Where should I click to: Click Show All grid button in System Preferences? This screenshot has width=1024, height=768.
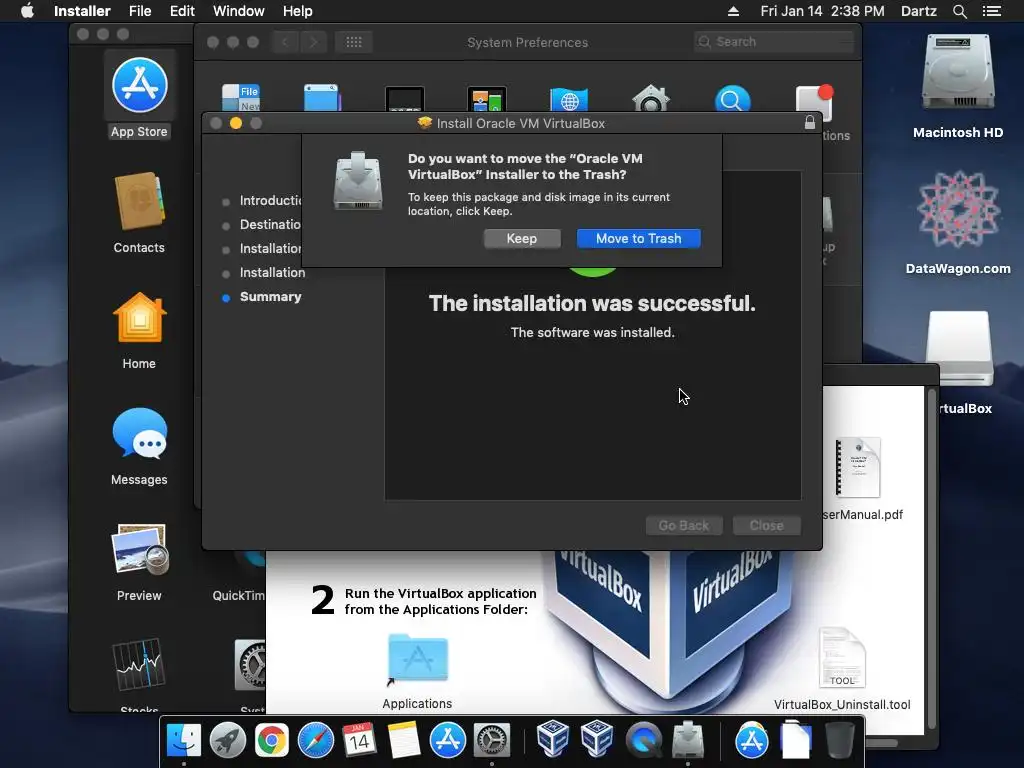click(x=353, y=42)
